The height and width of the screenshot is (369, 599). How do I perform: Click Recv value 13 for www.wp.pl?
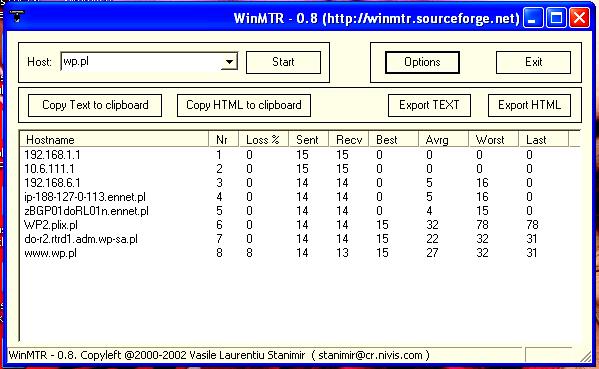342,253
